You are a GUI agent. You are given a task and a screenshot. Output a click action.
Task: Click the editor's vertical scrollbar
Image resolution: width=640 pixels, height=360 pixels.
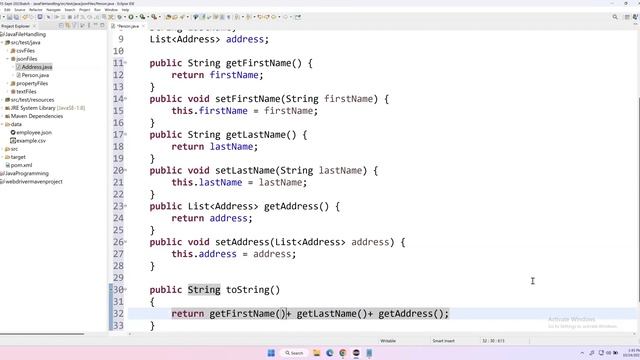[638, 200]
